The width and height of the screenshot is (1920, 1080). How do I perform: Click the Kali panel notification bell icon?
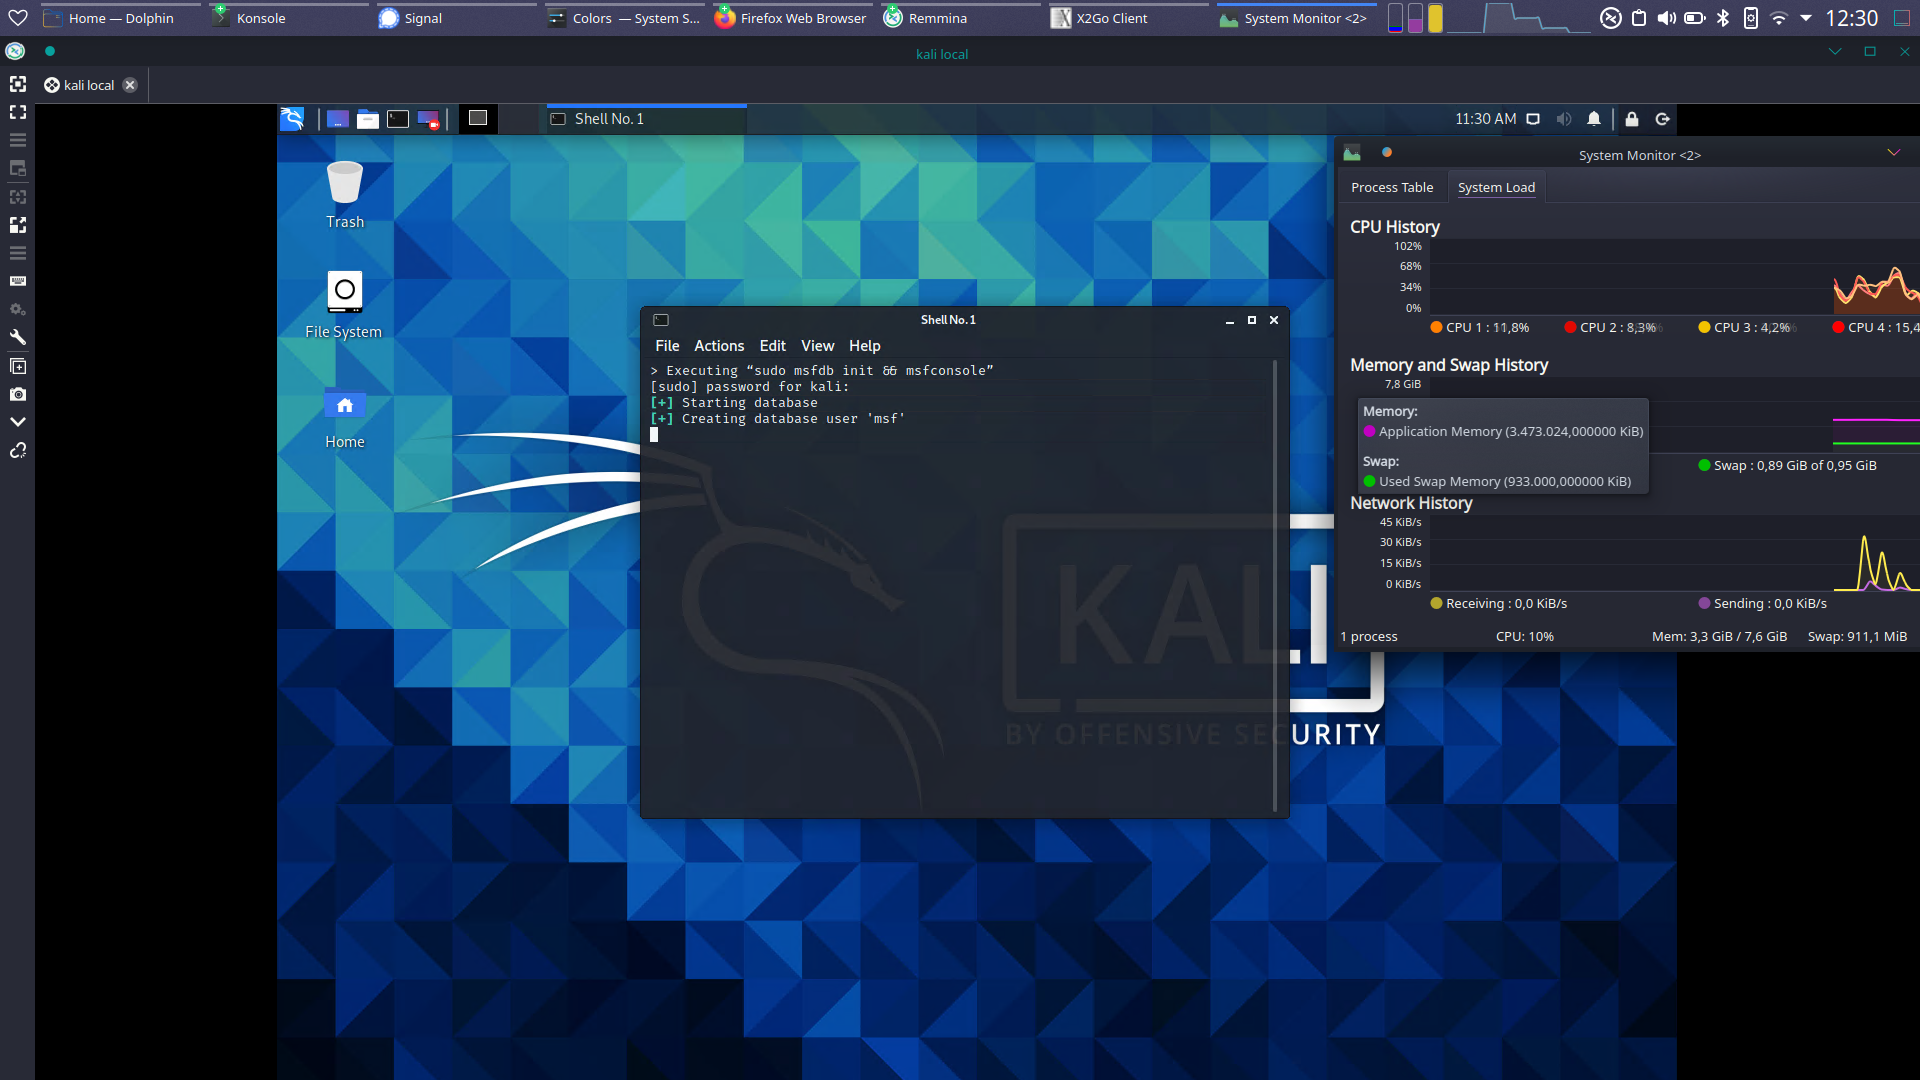coord(1594,119)
